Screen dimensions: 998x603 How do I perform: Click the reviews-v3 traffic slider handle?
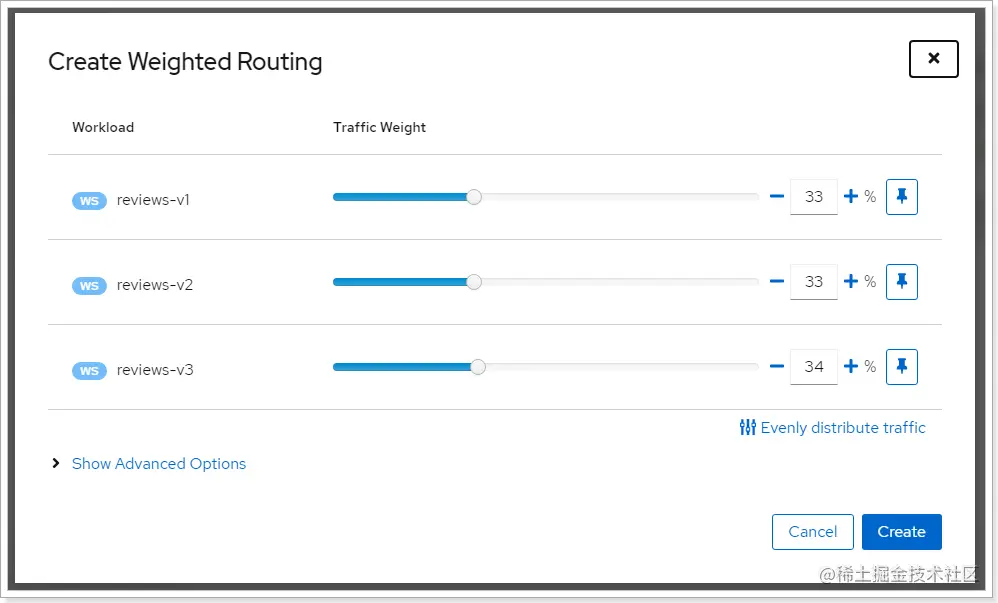[478, 367]
